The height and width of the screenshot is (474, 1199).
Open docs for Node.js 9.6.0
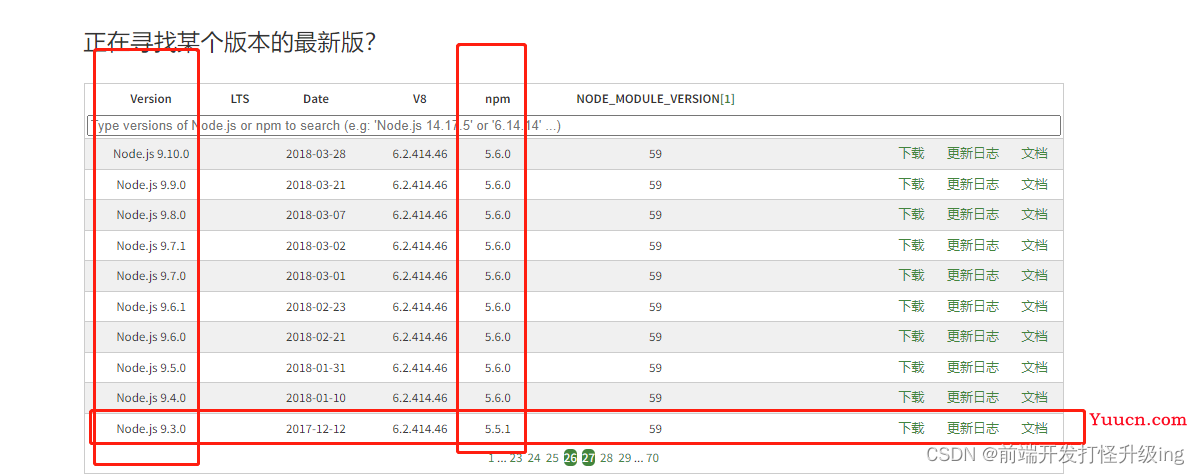point(1035,336)
